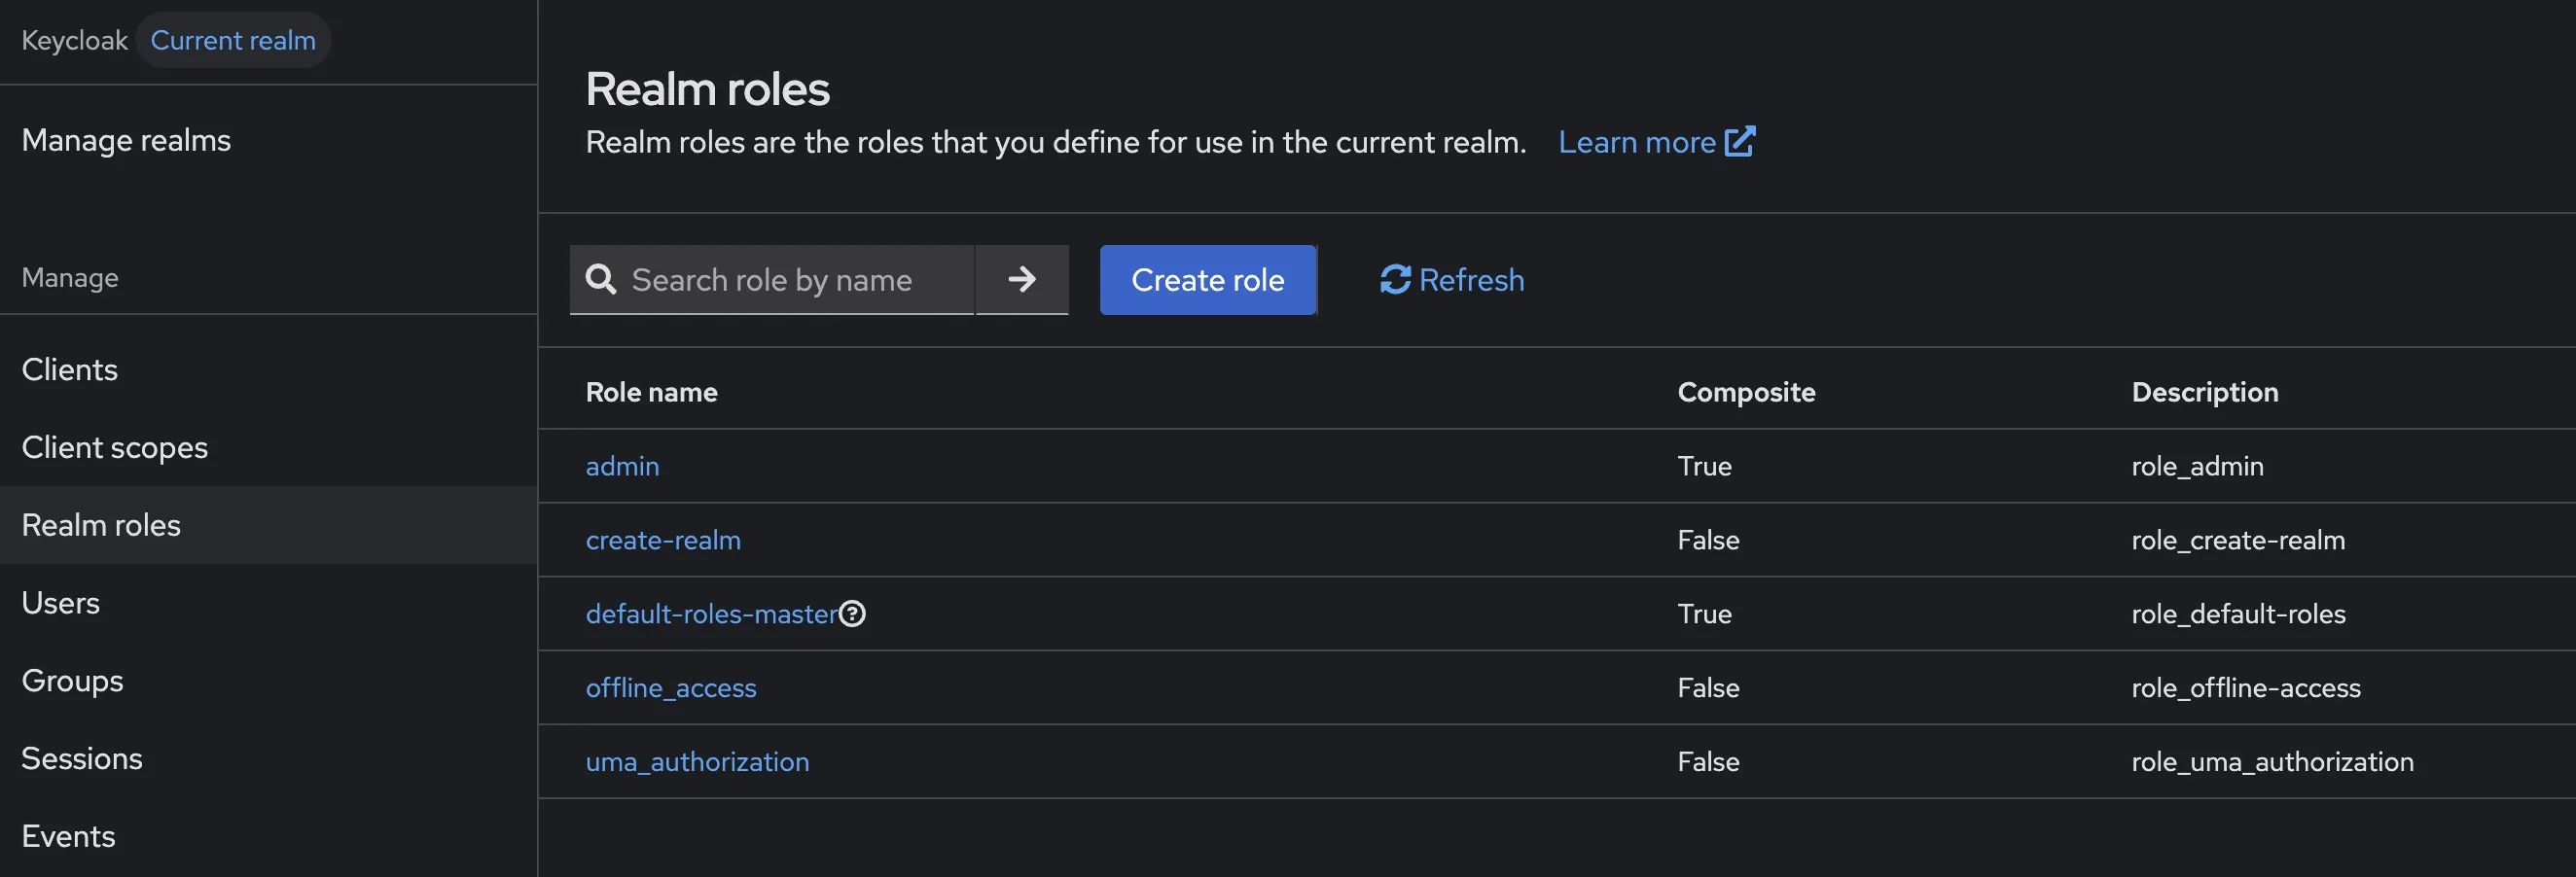Click the help icon next to default-roles-master

(852, 614)
